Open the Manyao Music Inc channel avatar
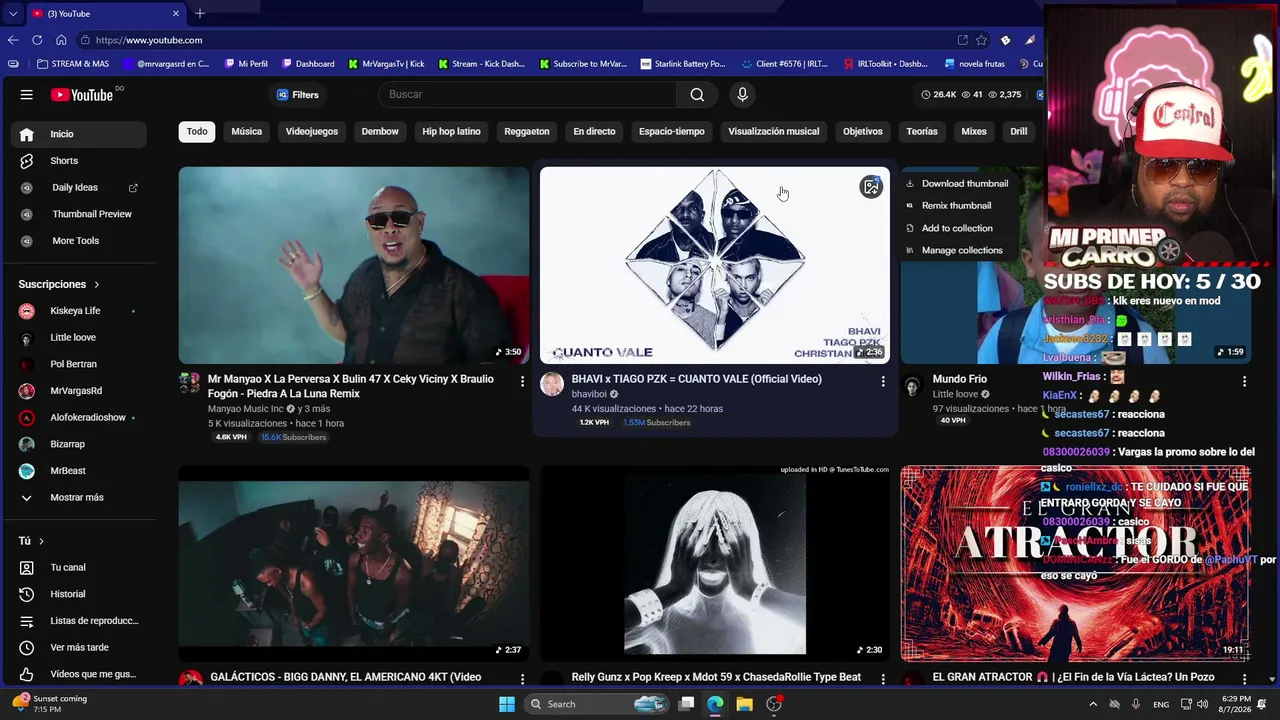The width and height of the screenshot is (1280, 720). tap(190, 383)
